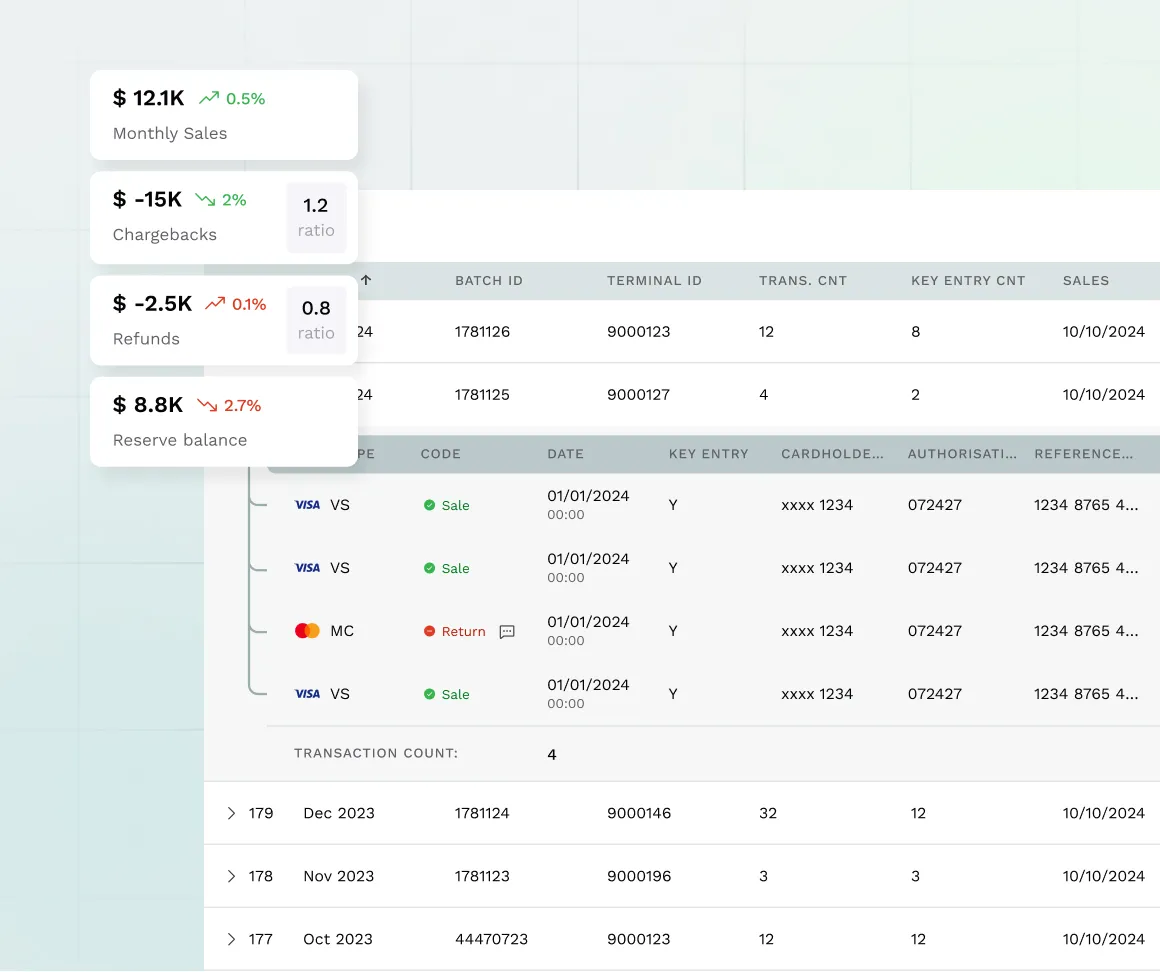This screenshot has width=1160, height=972.
Task: Click the Refunds red upward trend icon
Action: 215,304
